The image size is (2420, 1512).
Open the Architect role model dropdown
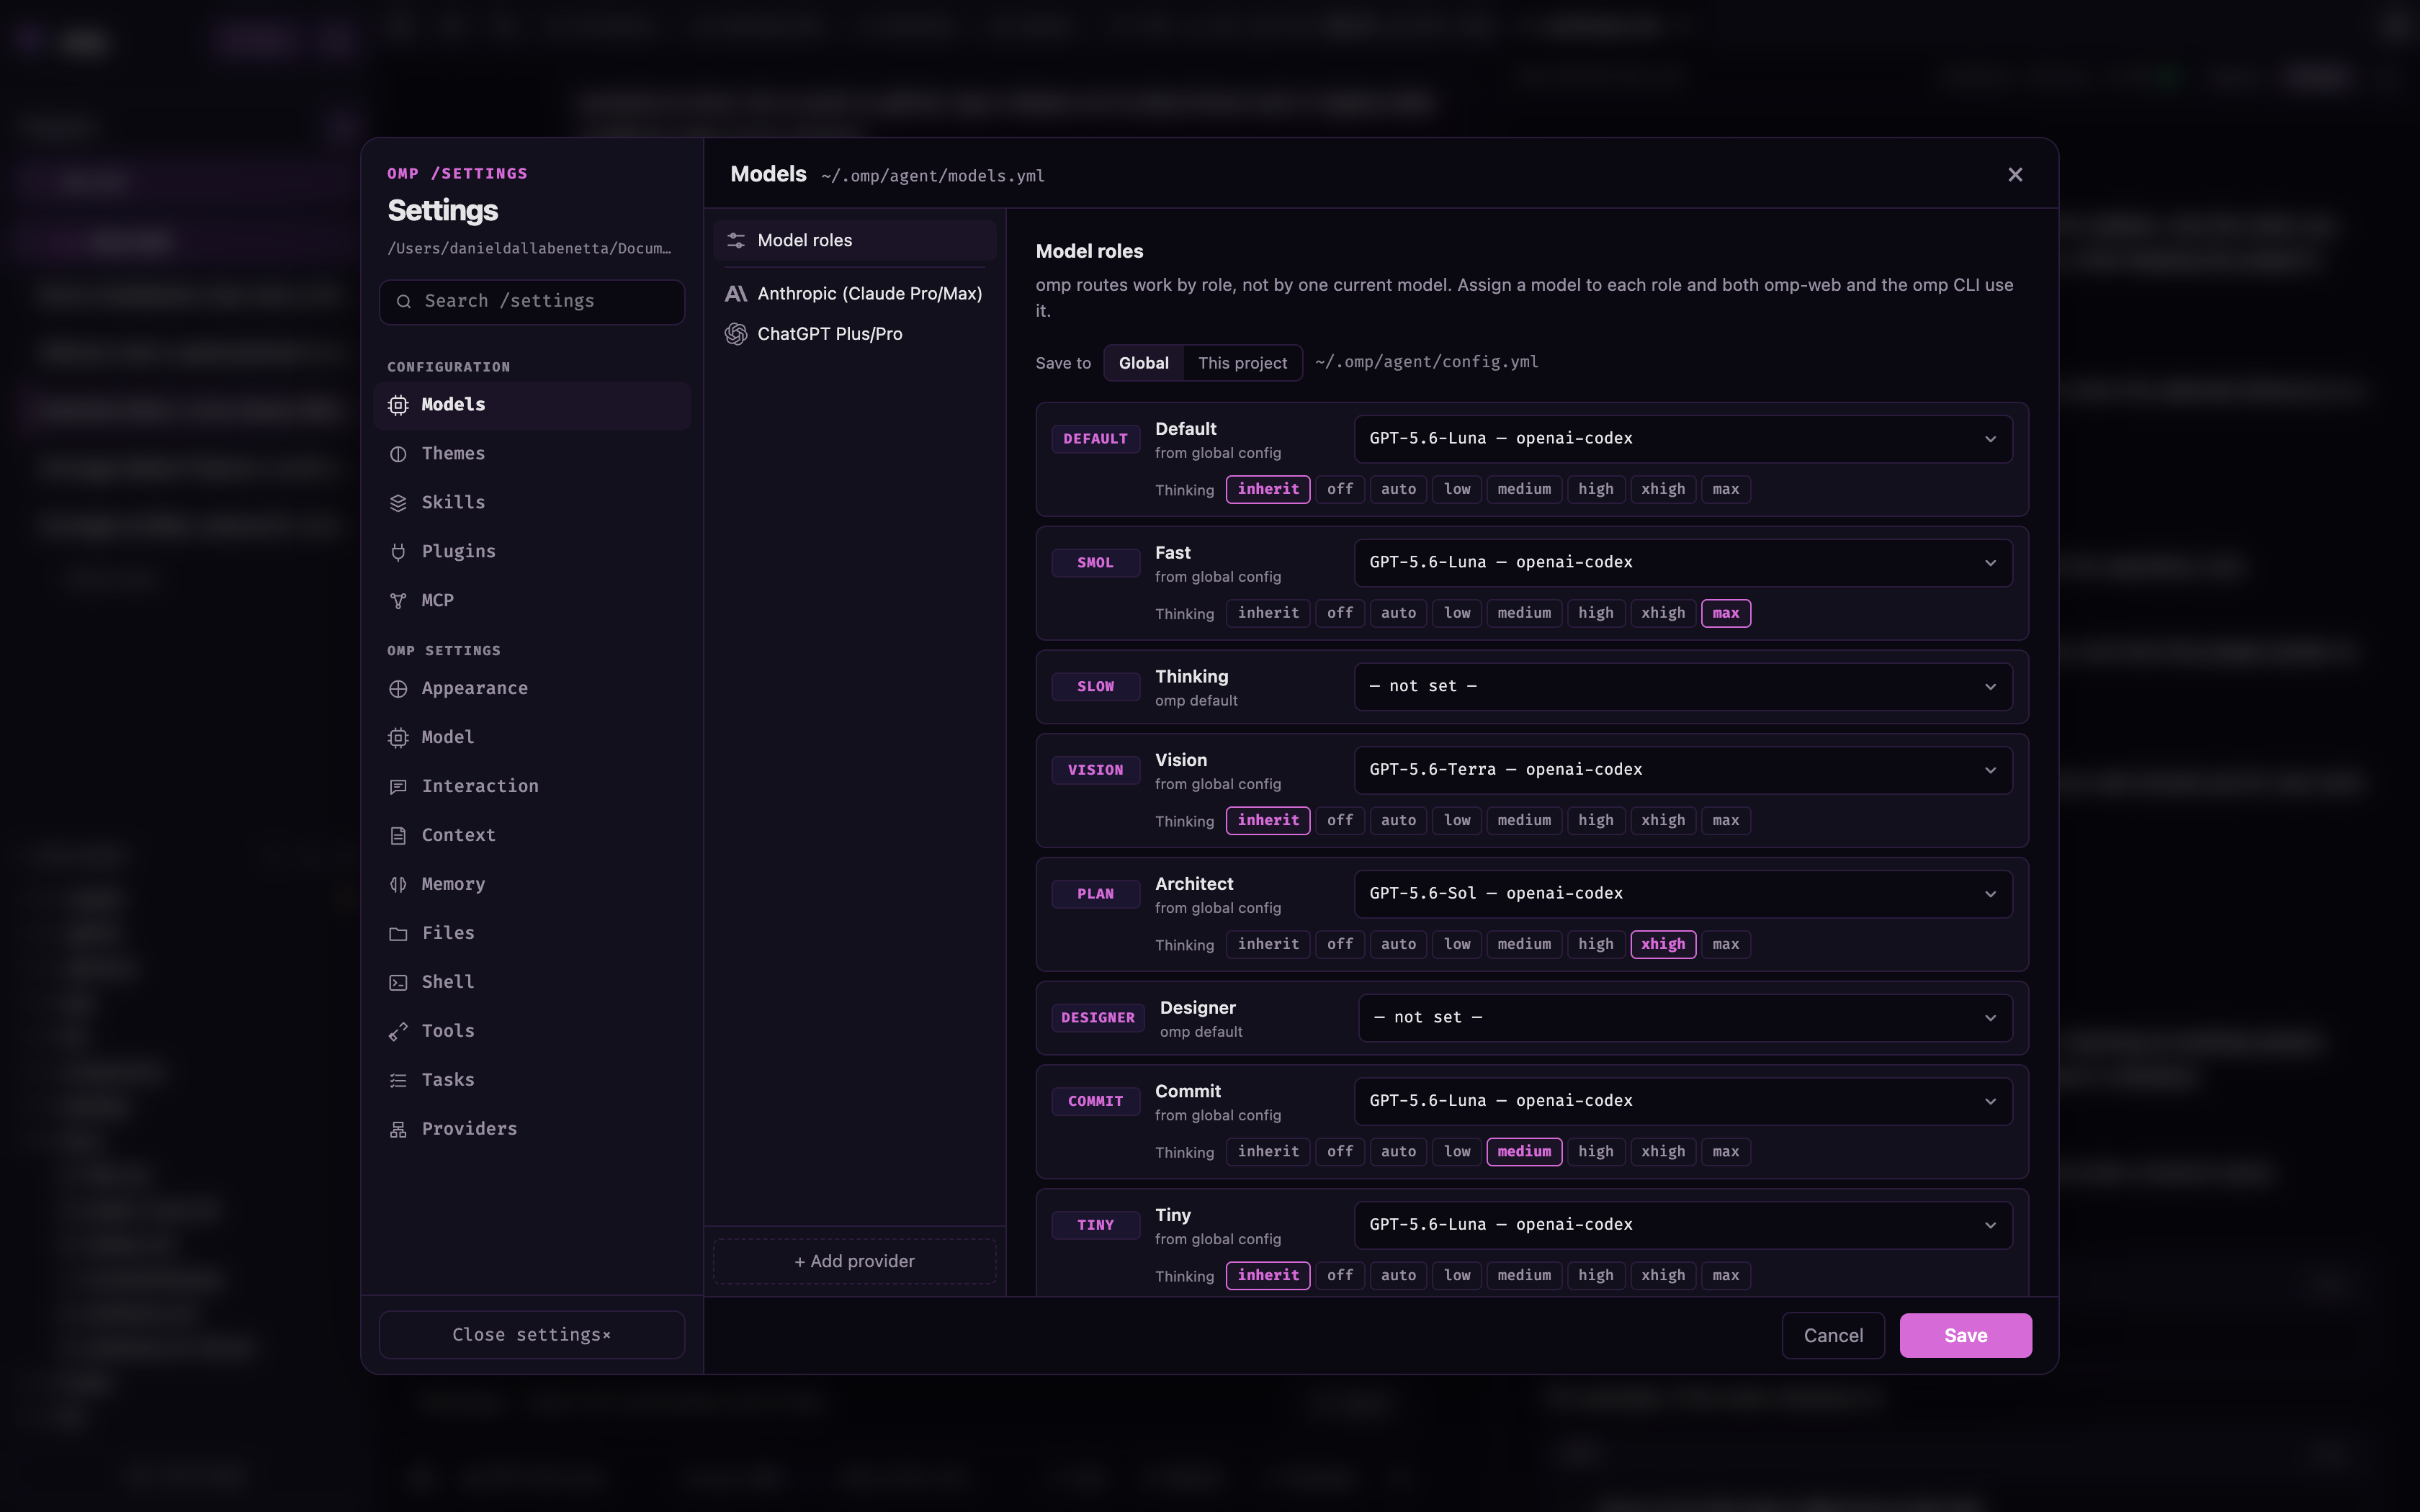(x=1683, y=894)
